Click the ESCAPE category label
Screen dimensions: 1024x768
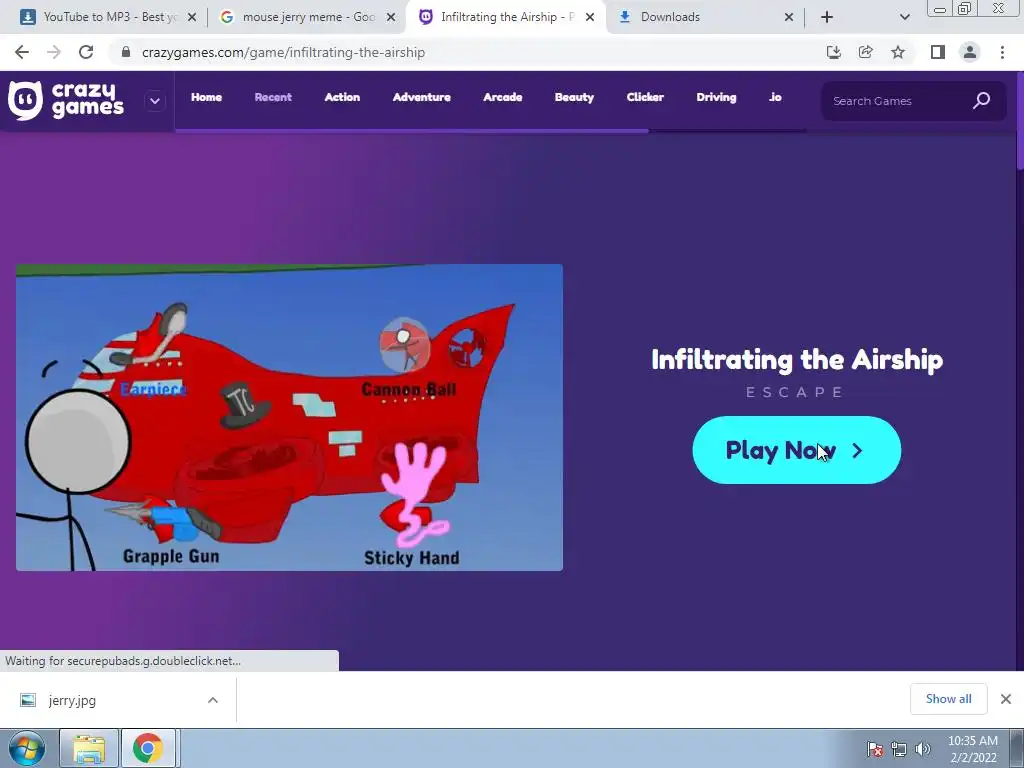(795, 392)
